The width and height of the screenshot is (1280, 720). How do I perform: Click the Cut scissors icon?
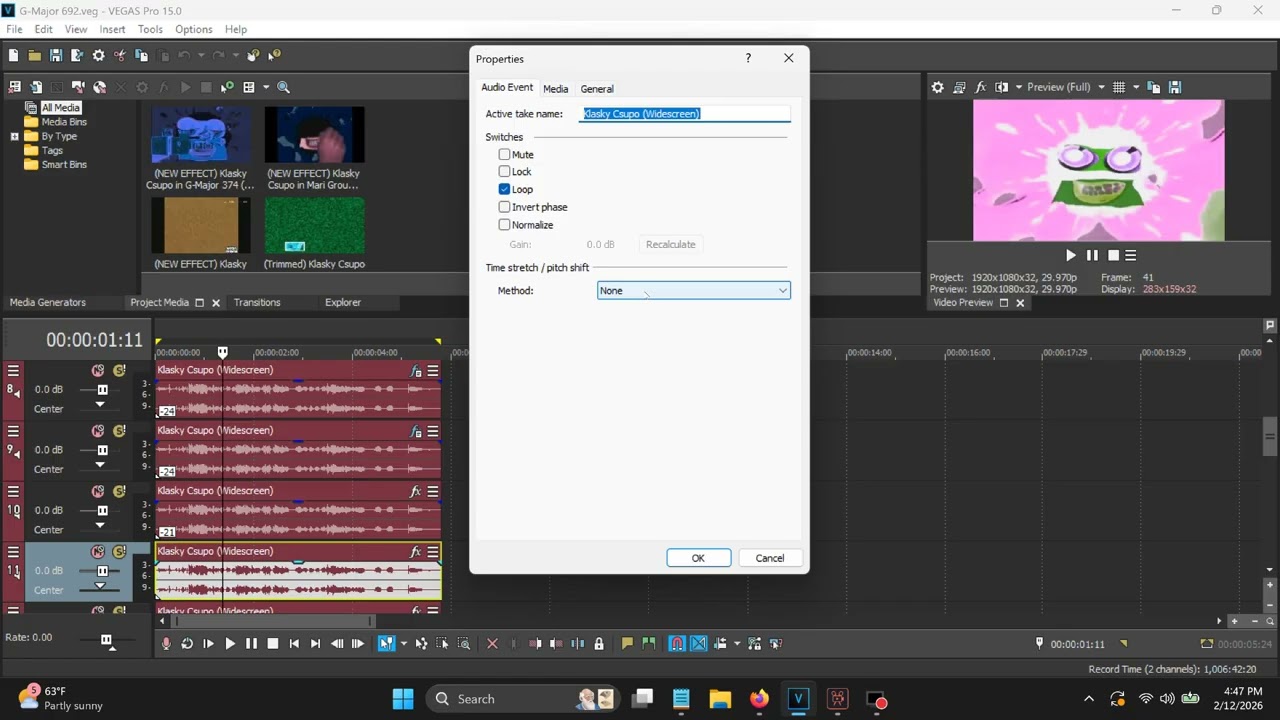[120, 56]
